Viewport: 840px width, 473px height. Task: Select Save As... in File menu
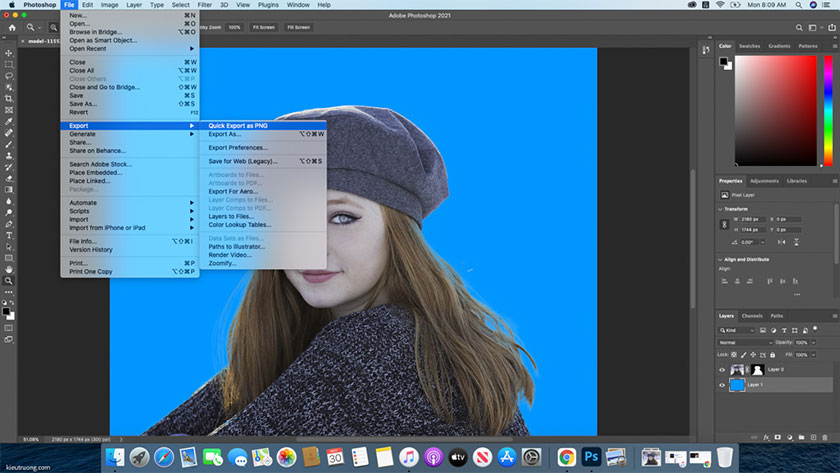(x=130, y=103)
